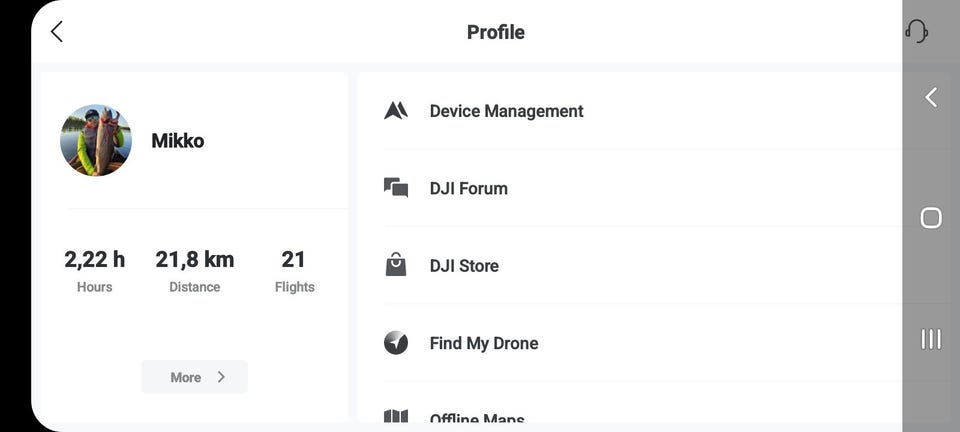Tap the DJI Store shopping bag icon
This screenshot has width=960, height=432.
point(396,265)
